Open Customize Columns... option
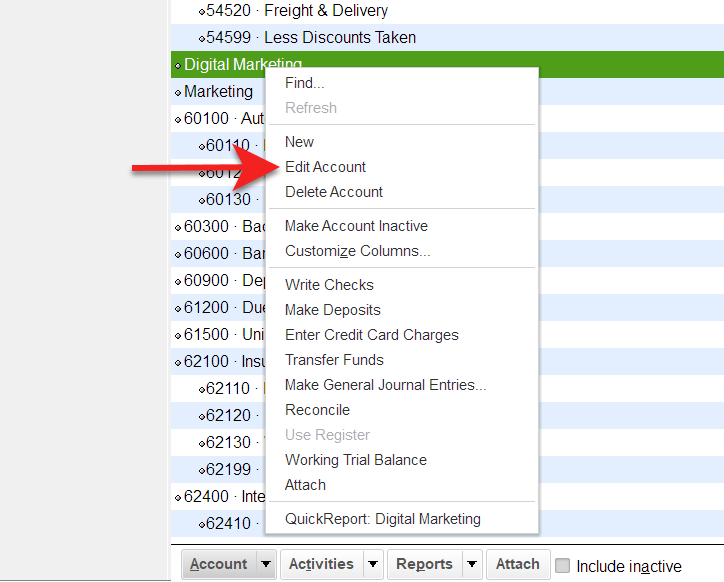The image size is (724, 582). point(357,251)
